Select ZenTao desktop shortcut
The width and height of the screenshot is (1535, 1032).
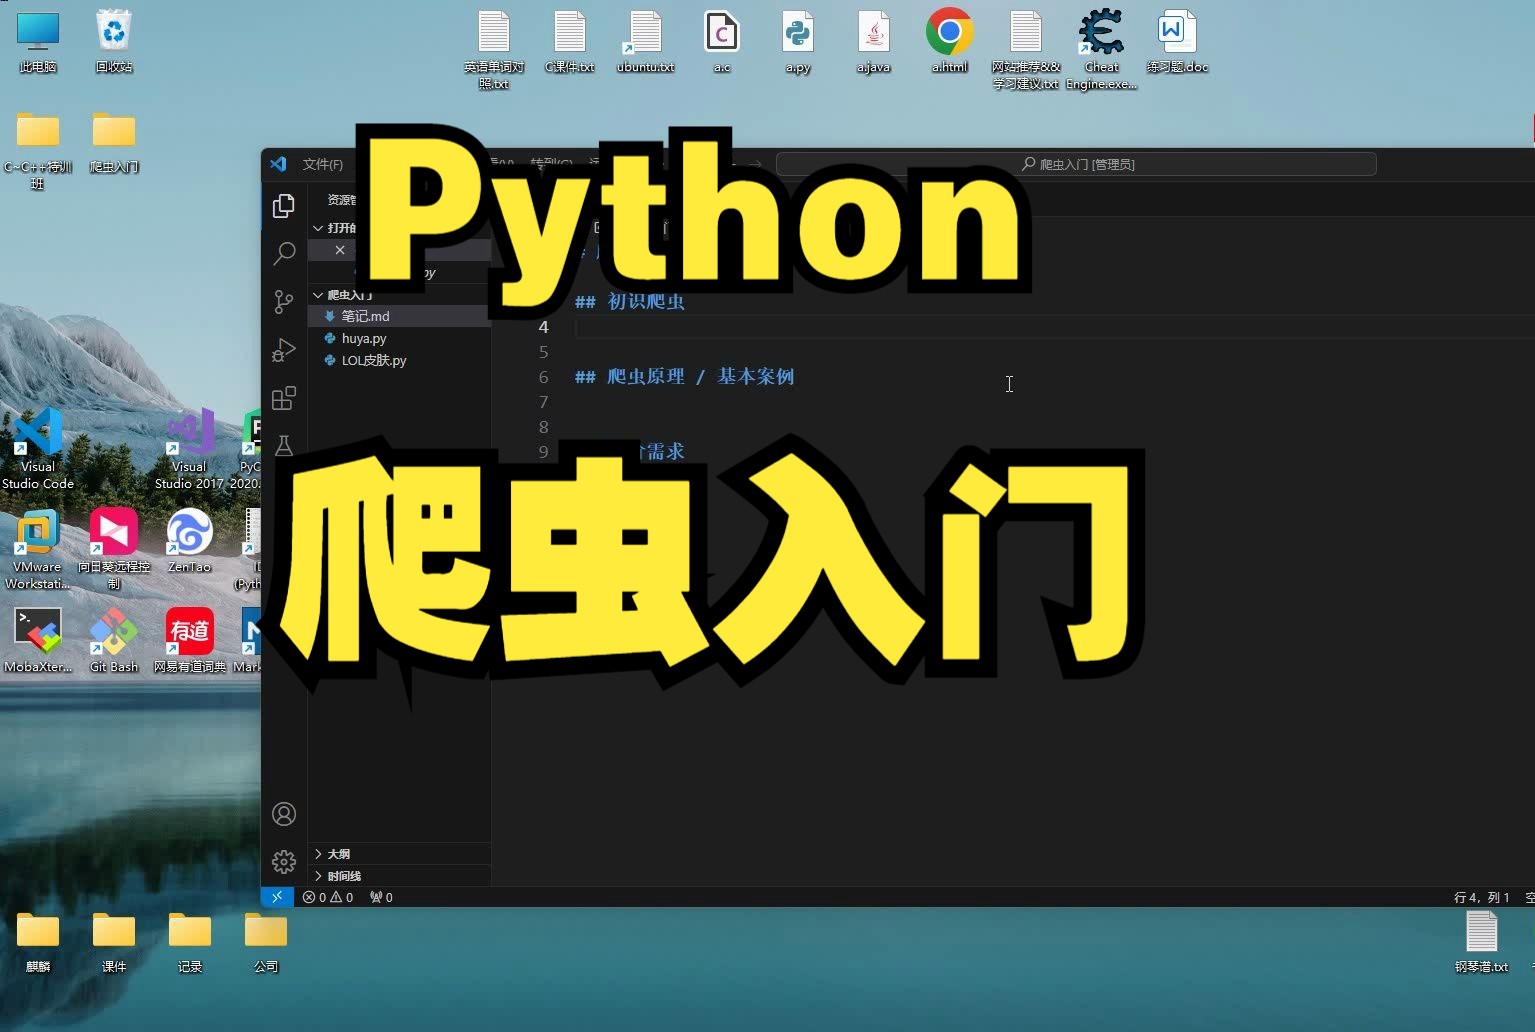point(190,542)
